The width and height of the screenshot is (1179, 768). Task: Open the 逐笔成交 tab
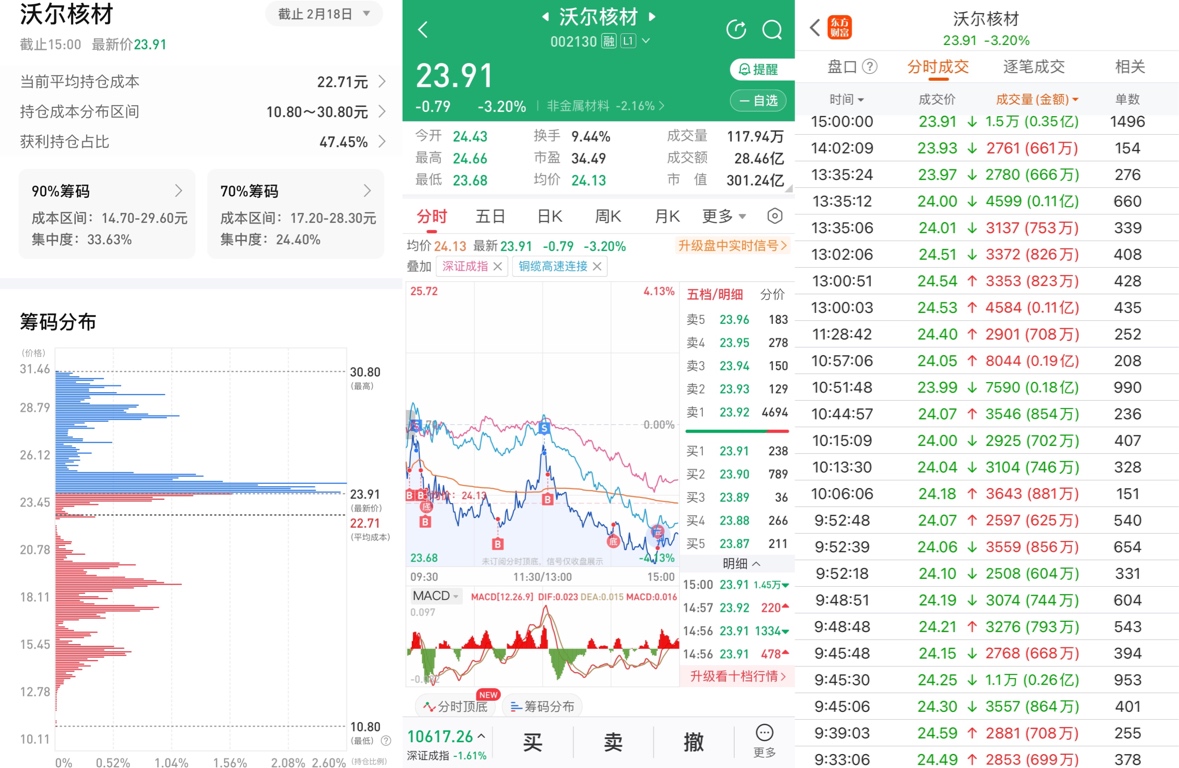1034,66
